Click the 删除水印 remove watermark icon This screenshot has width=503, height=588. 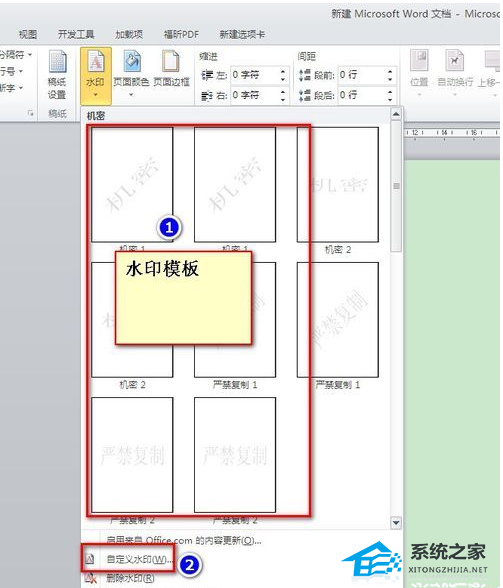pos(90,578)
